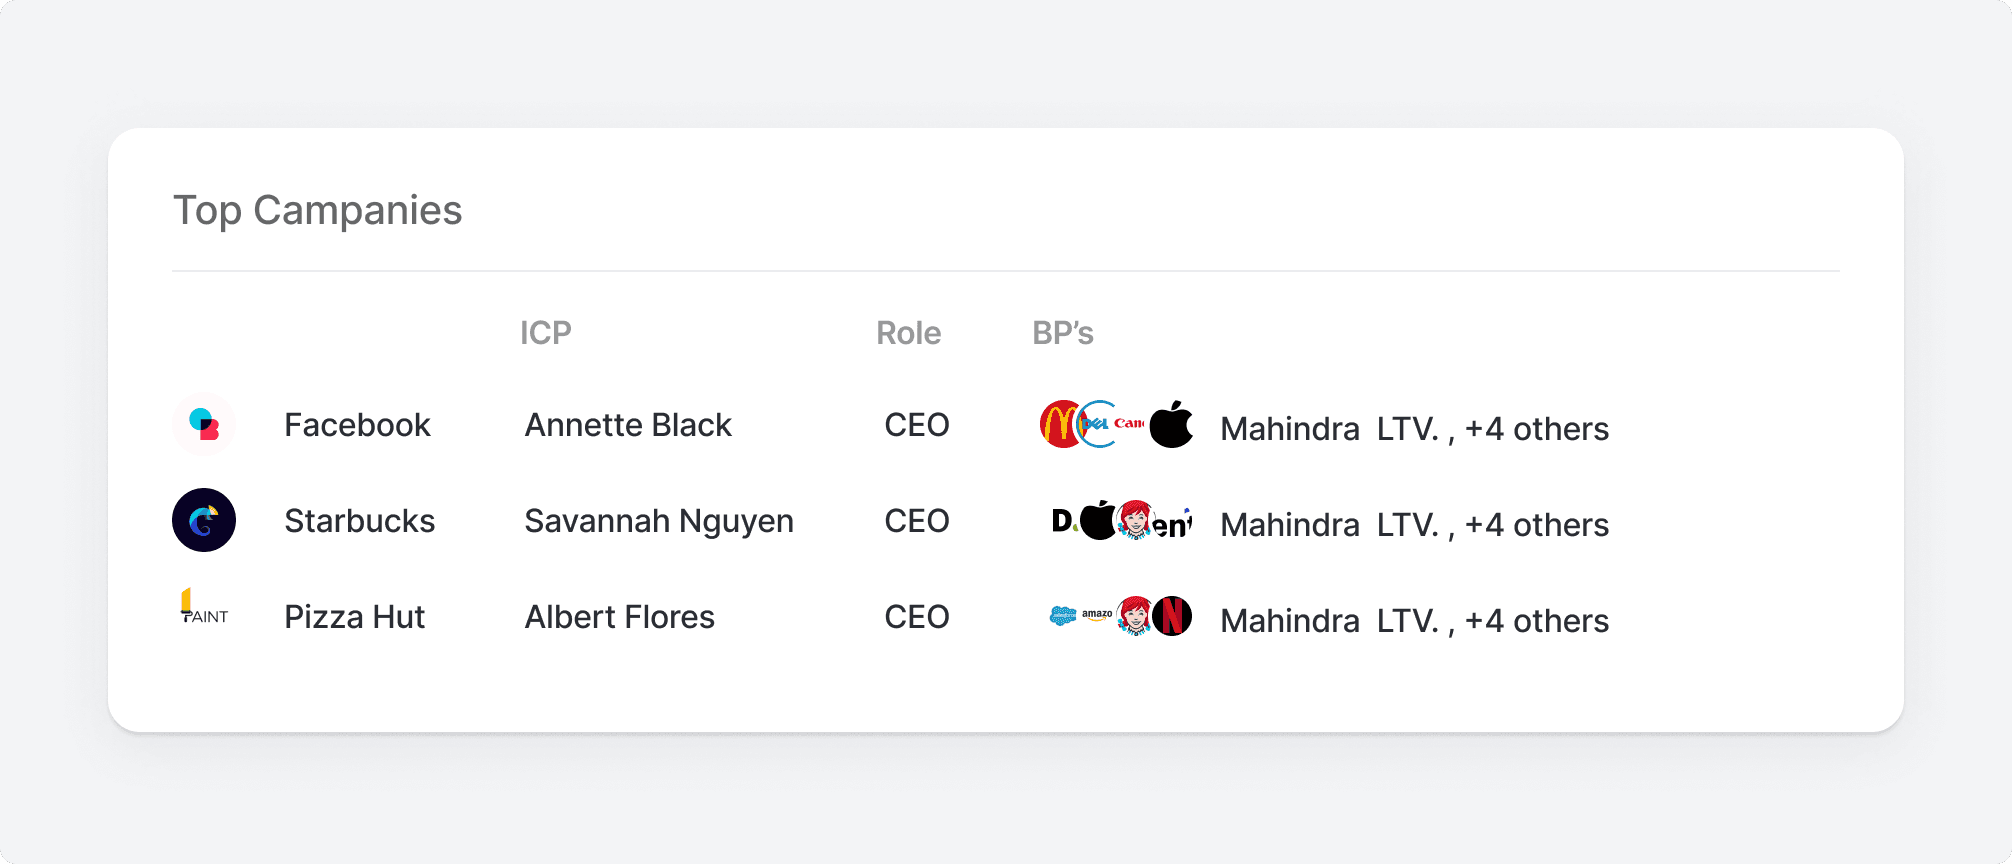This screenshot has width=2012, height=864.
Task: Click the Canon logo in Facebook row
Action: click(x=1130, y=424)
